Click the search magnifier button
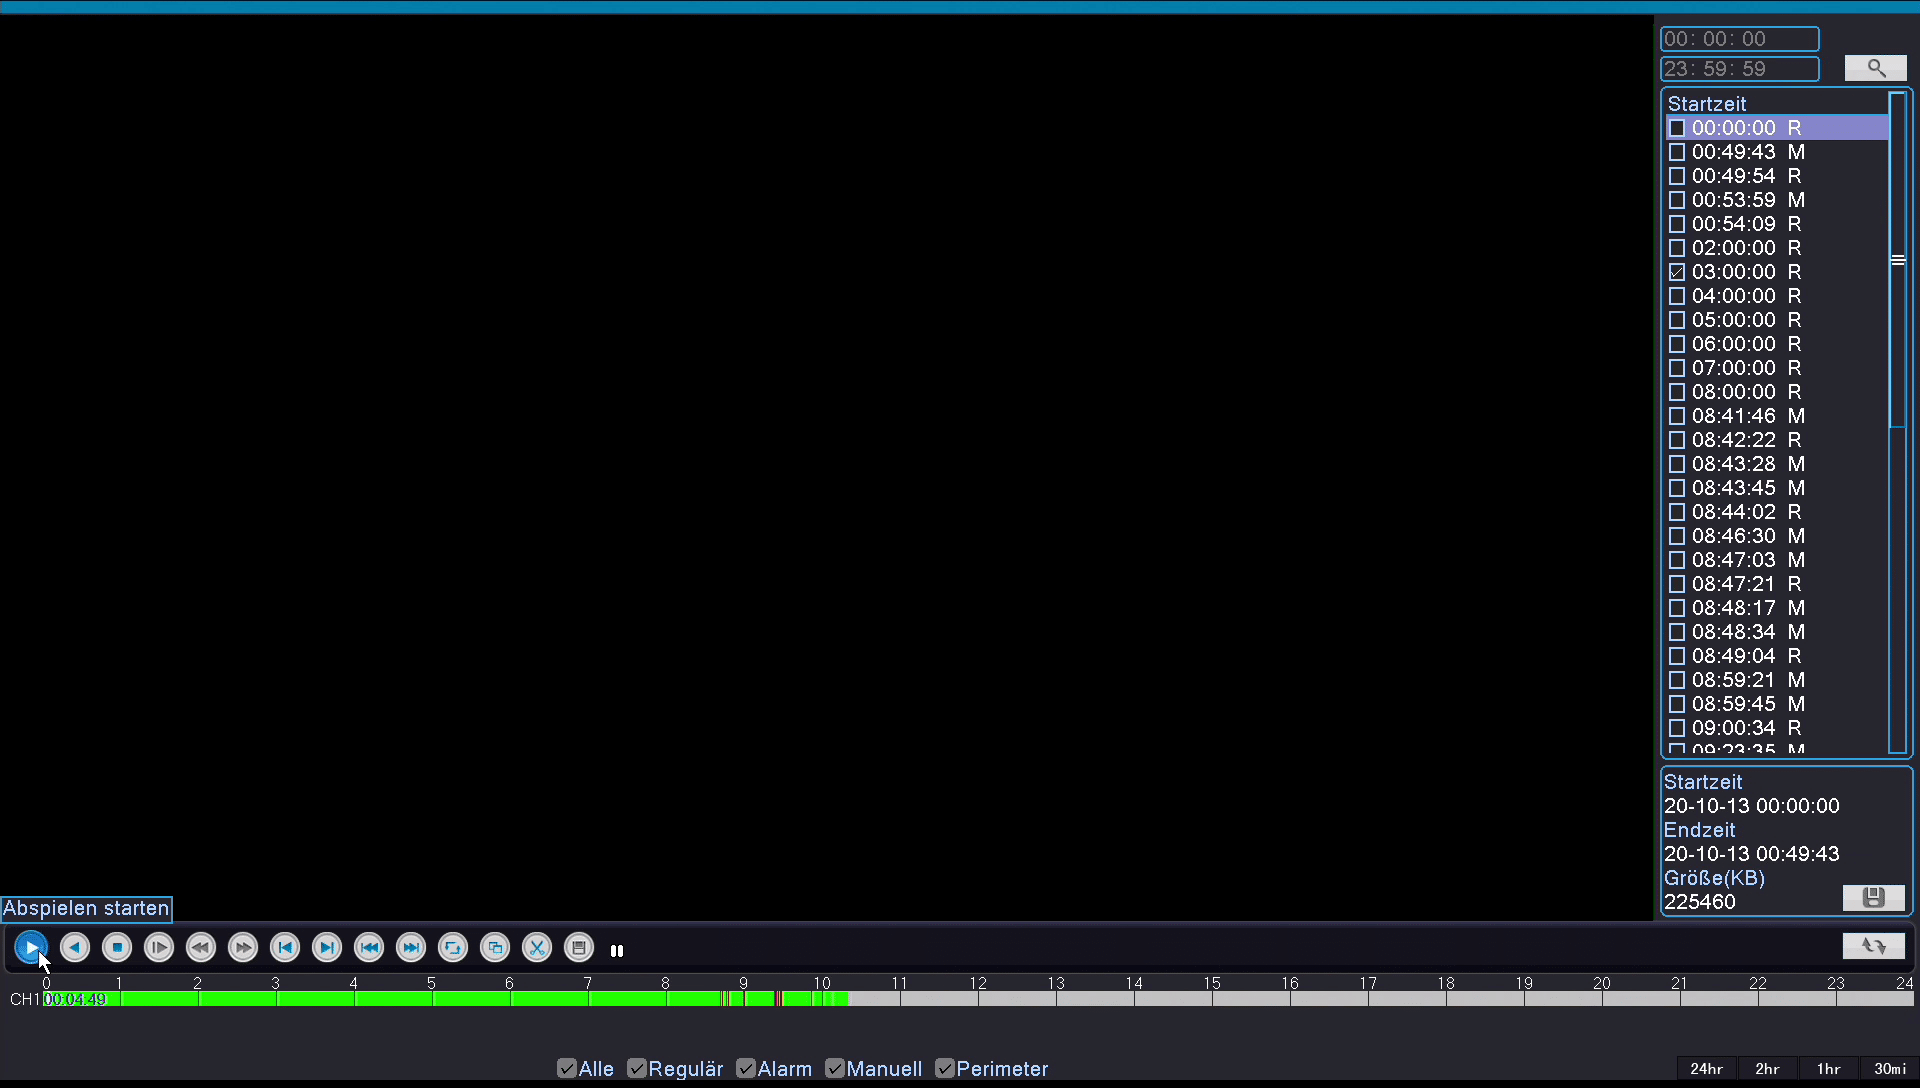1920x1088 pixels. coord(1876,68)
